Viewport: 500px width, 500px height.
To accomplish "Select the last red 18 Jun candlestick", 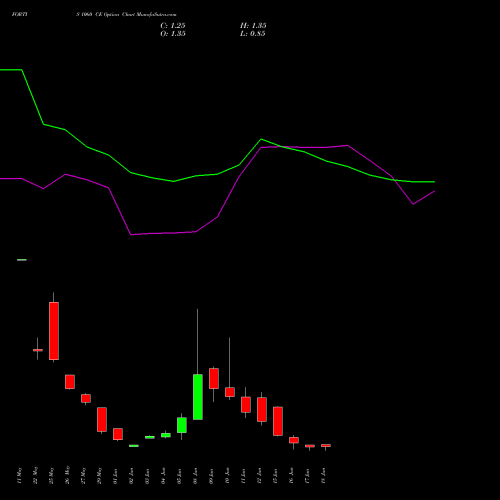I will [326, 445].
